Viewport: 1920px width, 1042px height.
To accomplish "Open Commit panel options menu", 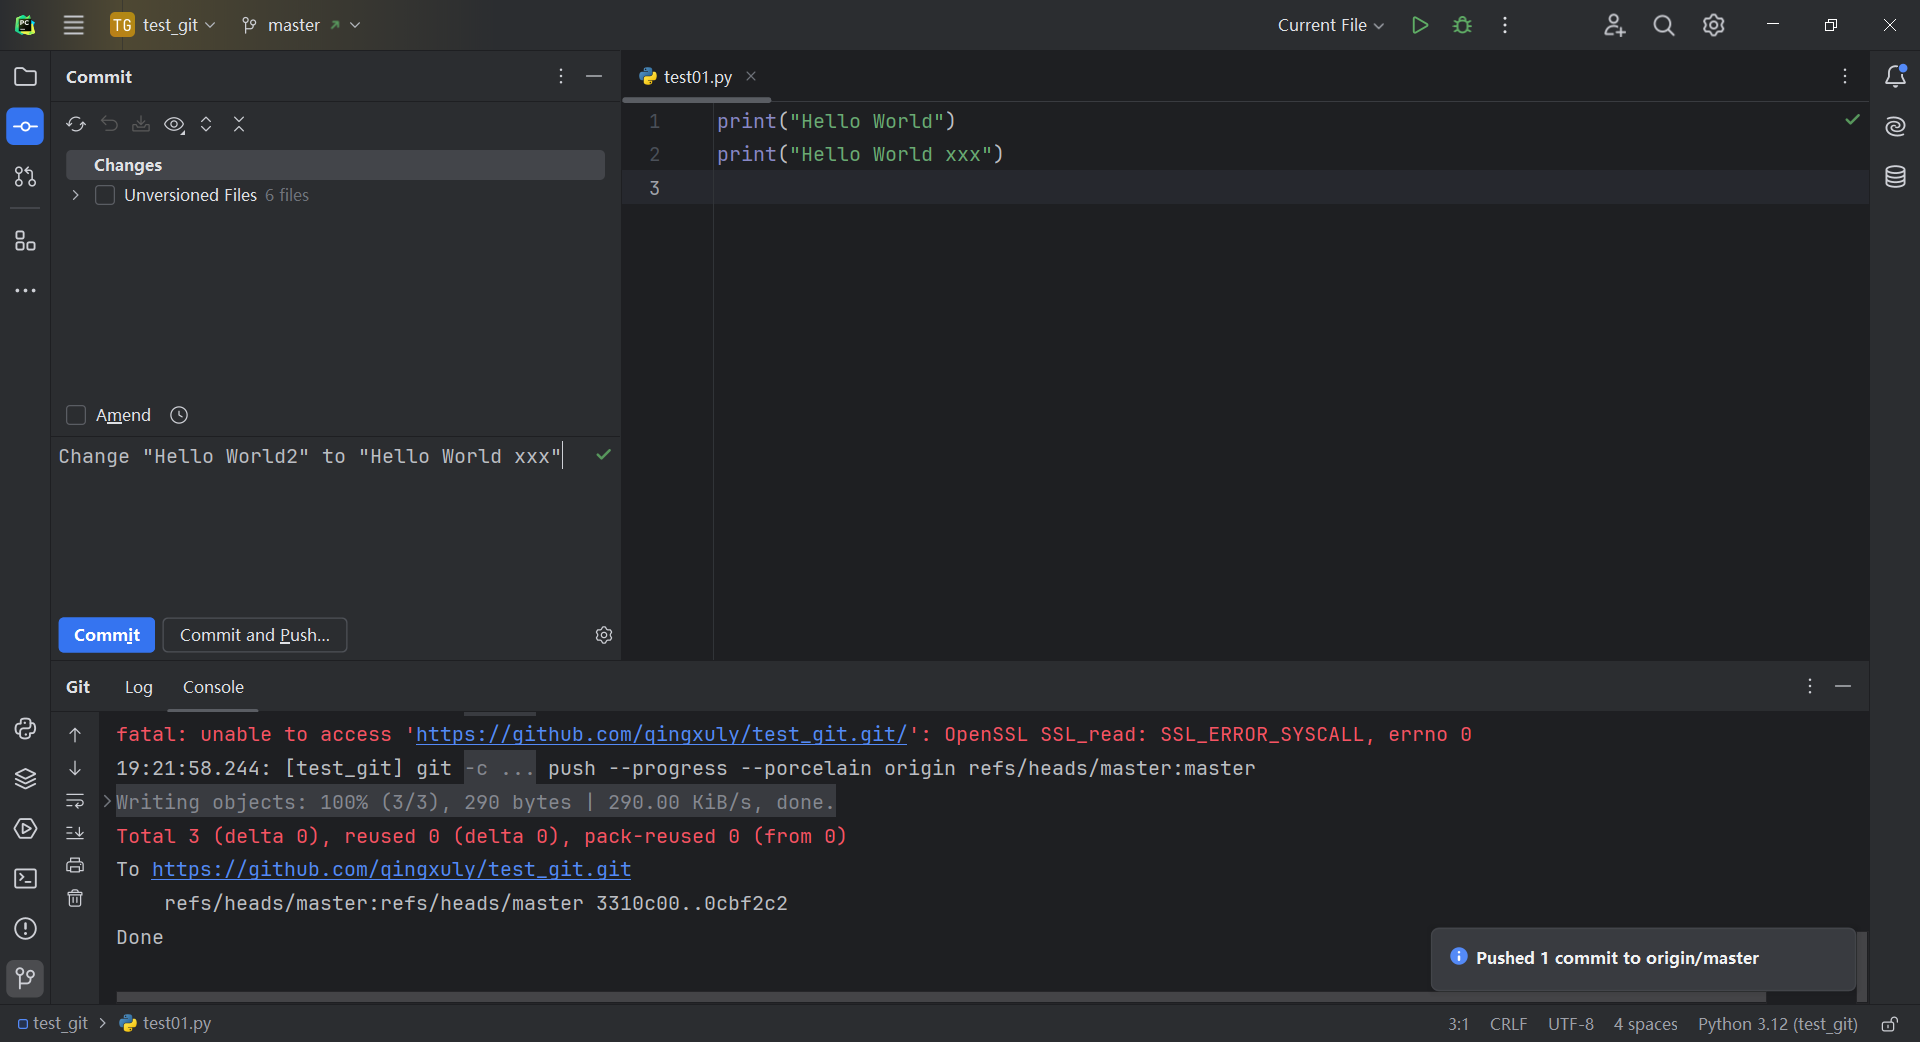I will pos(561,76).
